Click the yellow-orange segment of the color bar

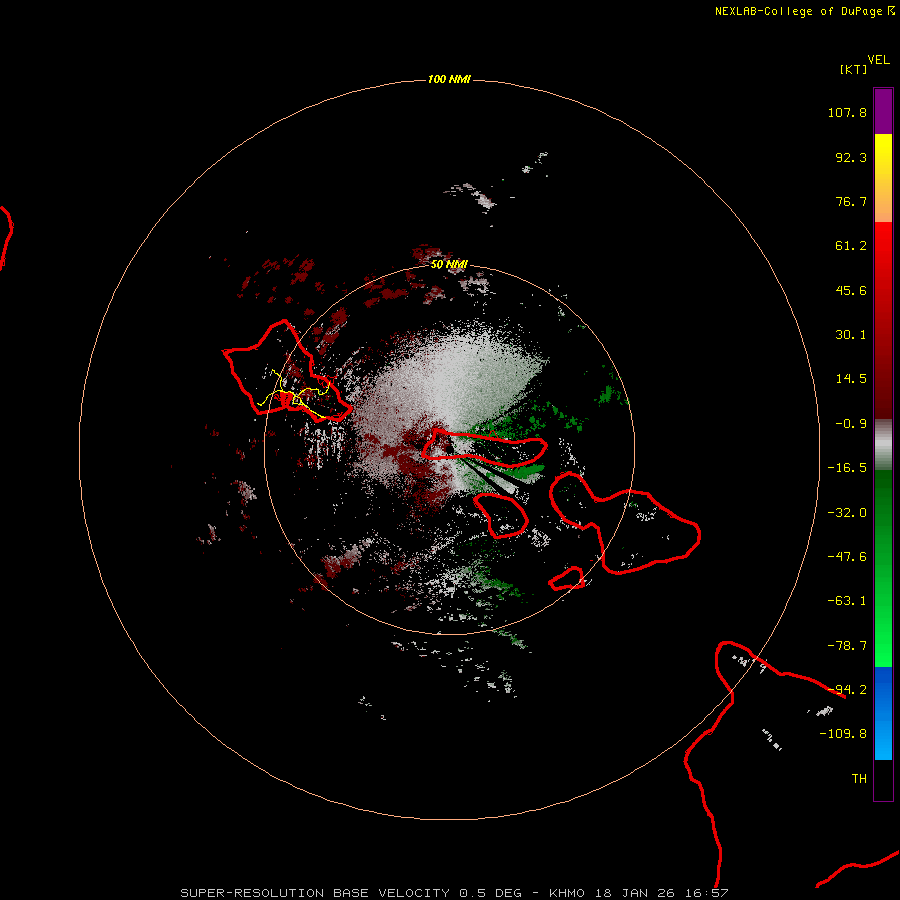(883, 178)
